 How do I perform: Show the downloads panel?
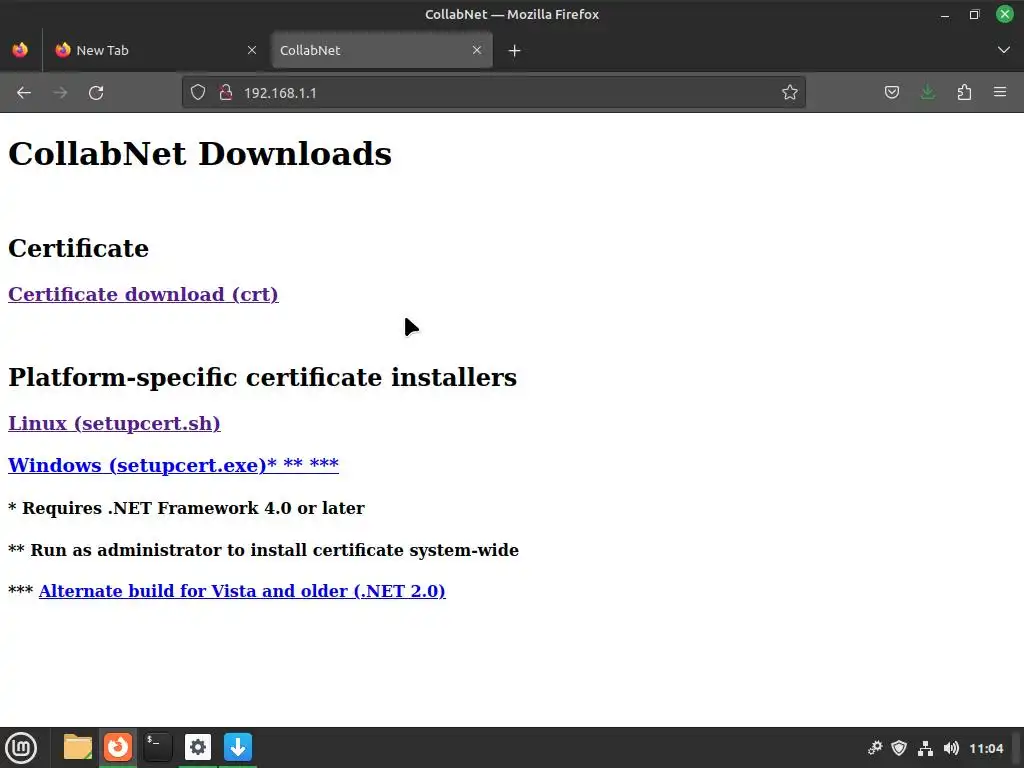coord(927,93)
